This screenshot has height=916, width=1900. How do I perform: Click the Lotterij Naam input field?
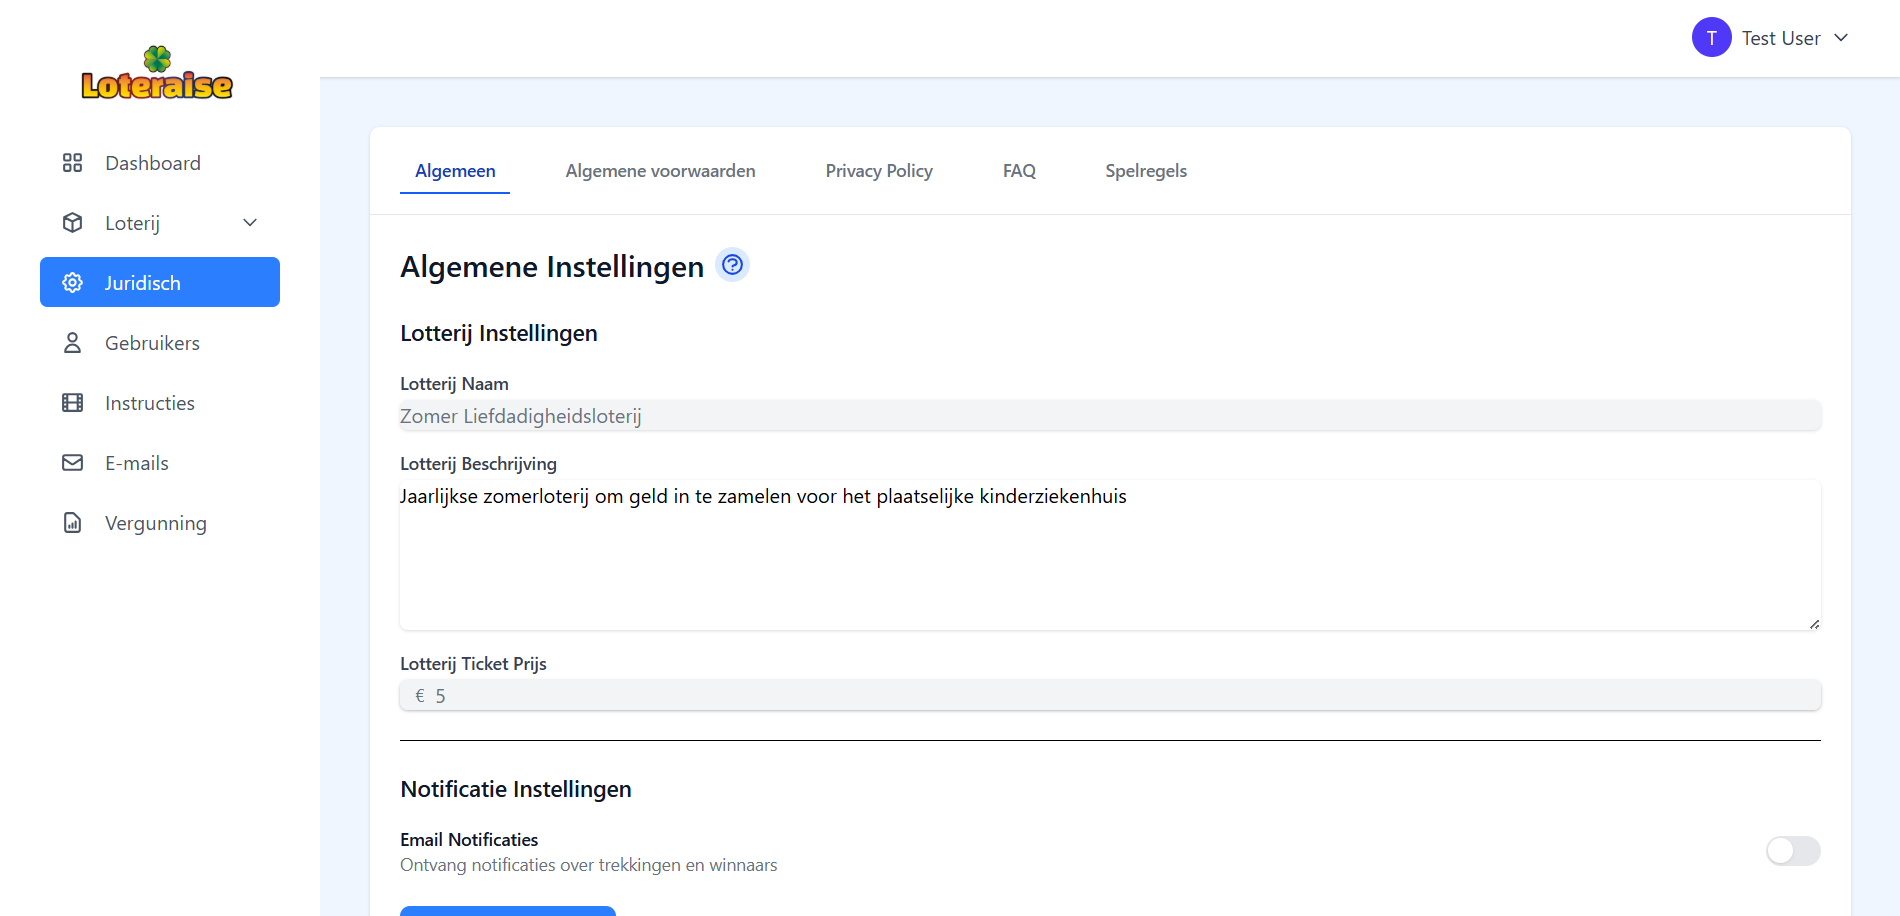(x=1110, y=416)
